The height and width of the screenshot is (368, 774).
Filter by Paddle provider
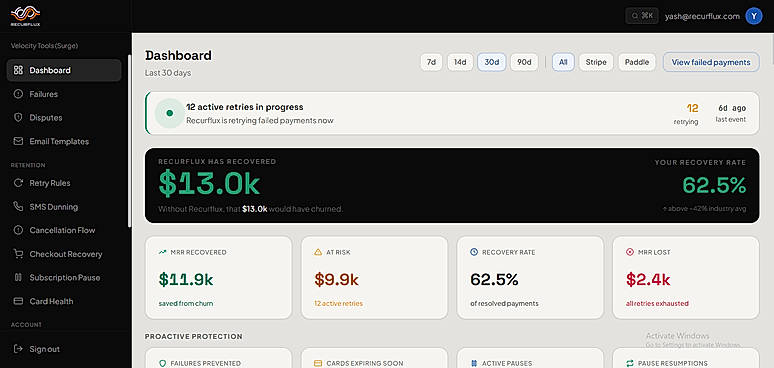click(637, 62)
